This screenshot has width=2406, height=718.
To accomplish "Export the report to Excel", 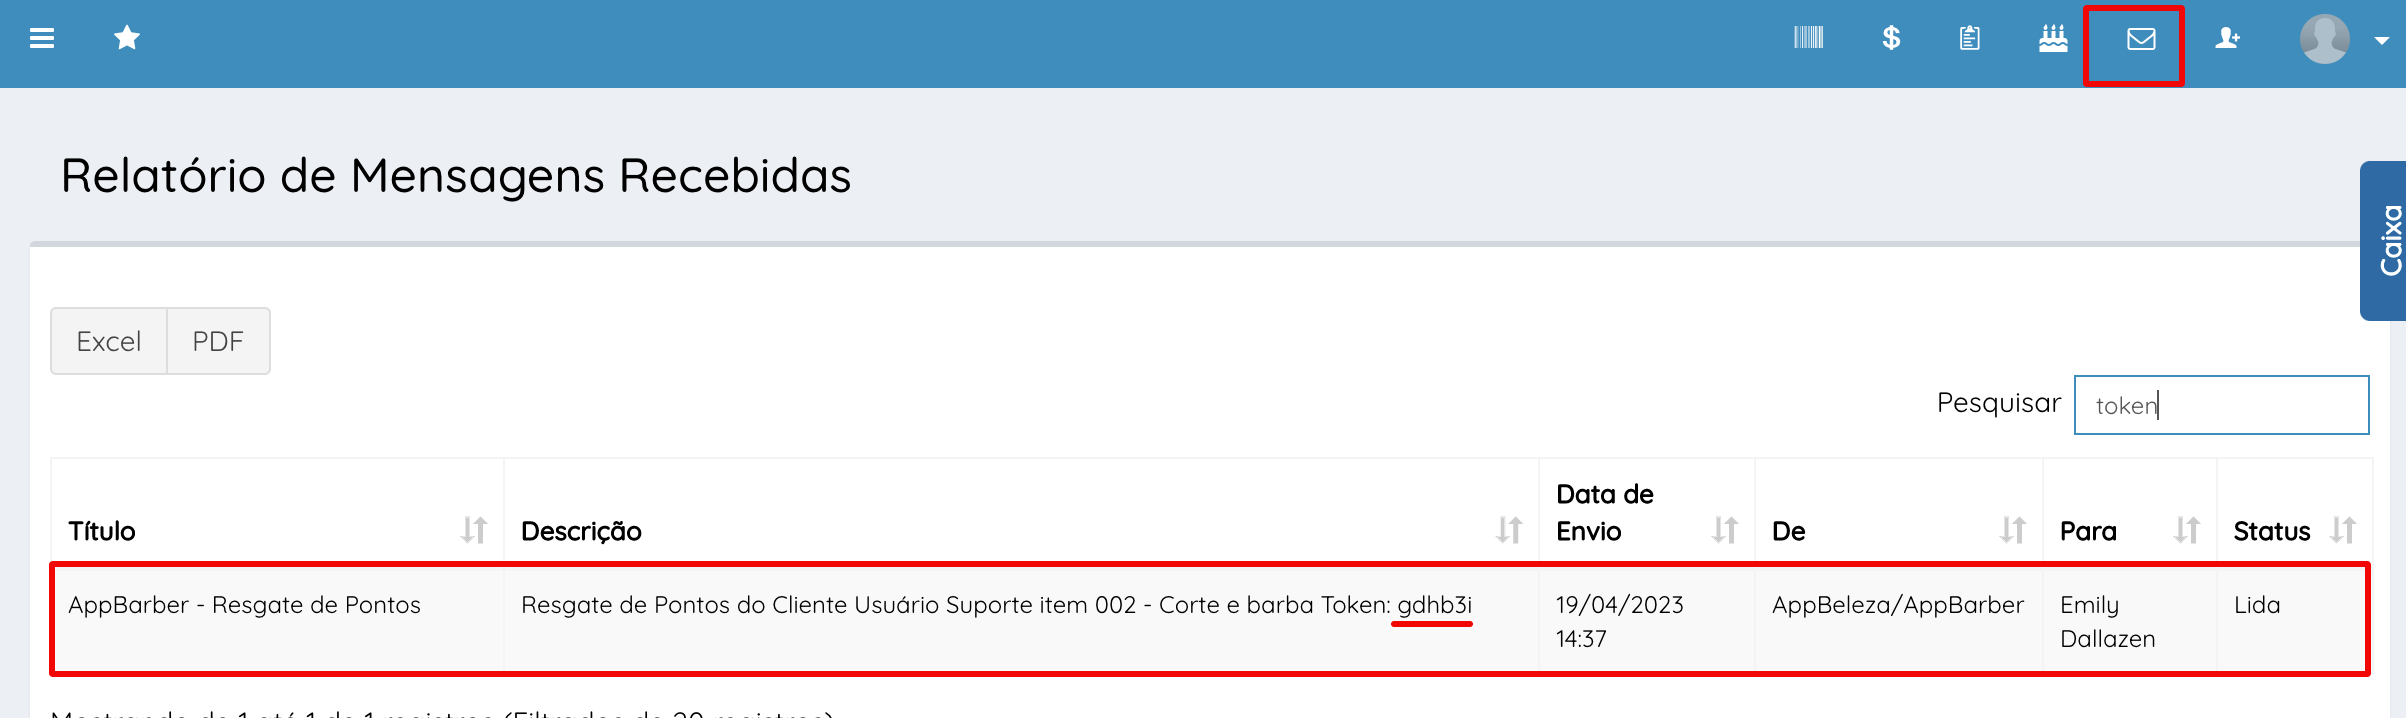I will [x=109, y=341].
